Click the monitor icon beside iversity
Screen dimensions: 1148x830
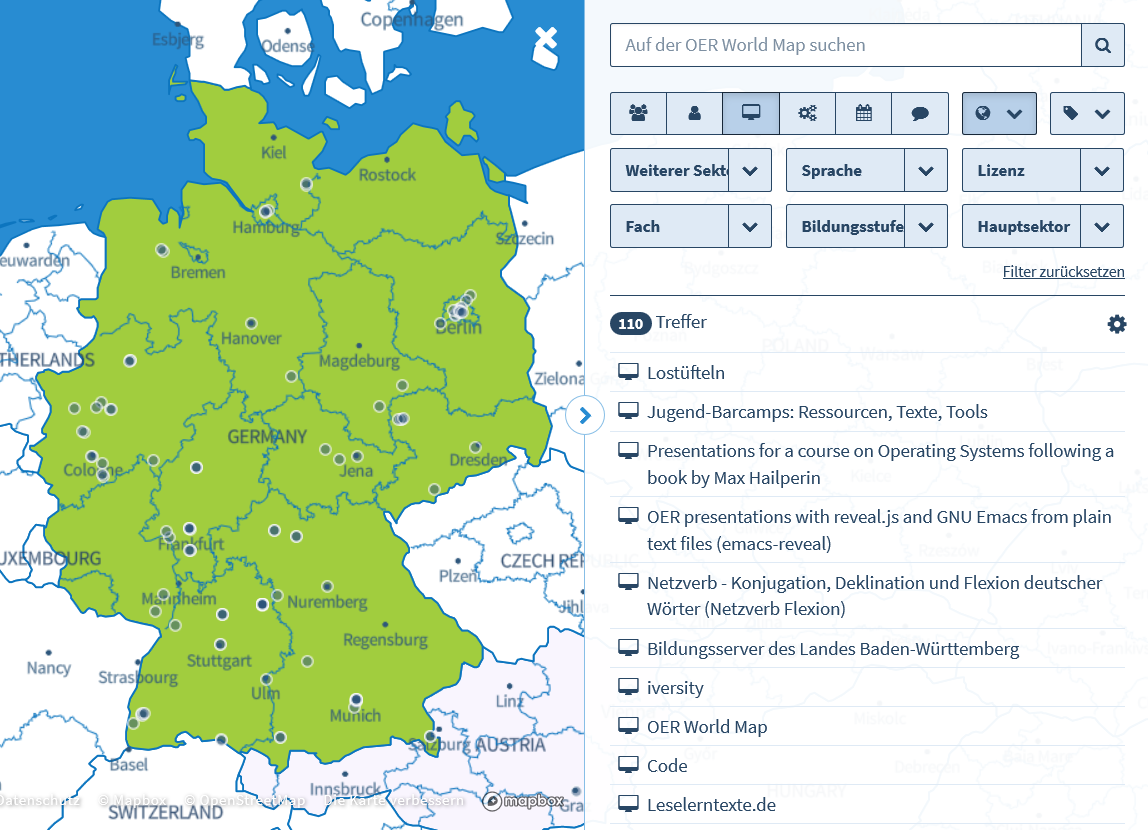(x=628, y=687)
